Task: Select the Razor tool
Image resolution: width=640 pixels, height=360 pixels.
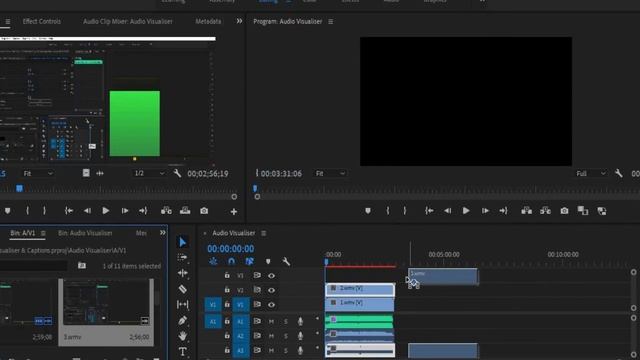Action: pos(182,289)
